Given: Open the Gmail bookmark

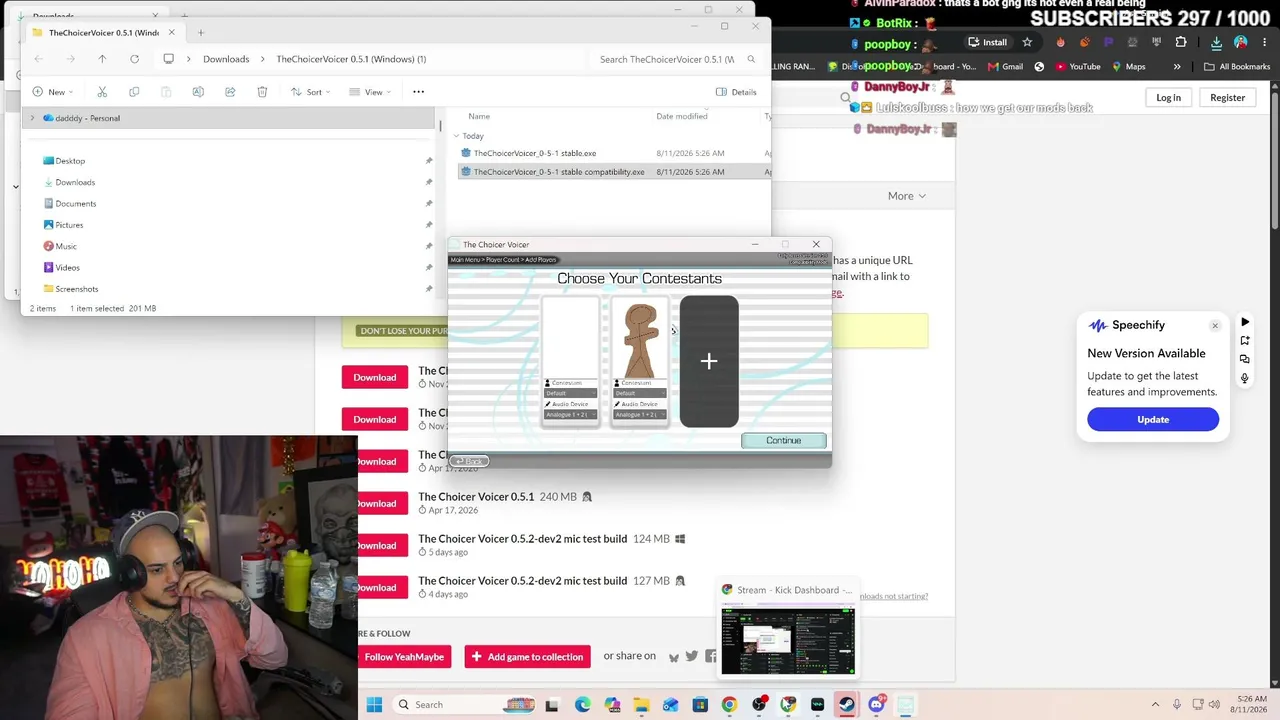Looking at the screenshot, I should (1005, 67).
